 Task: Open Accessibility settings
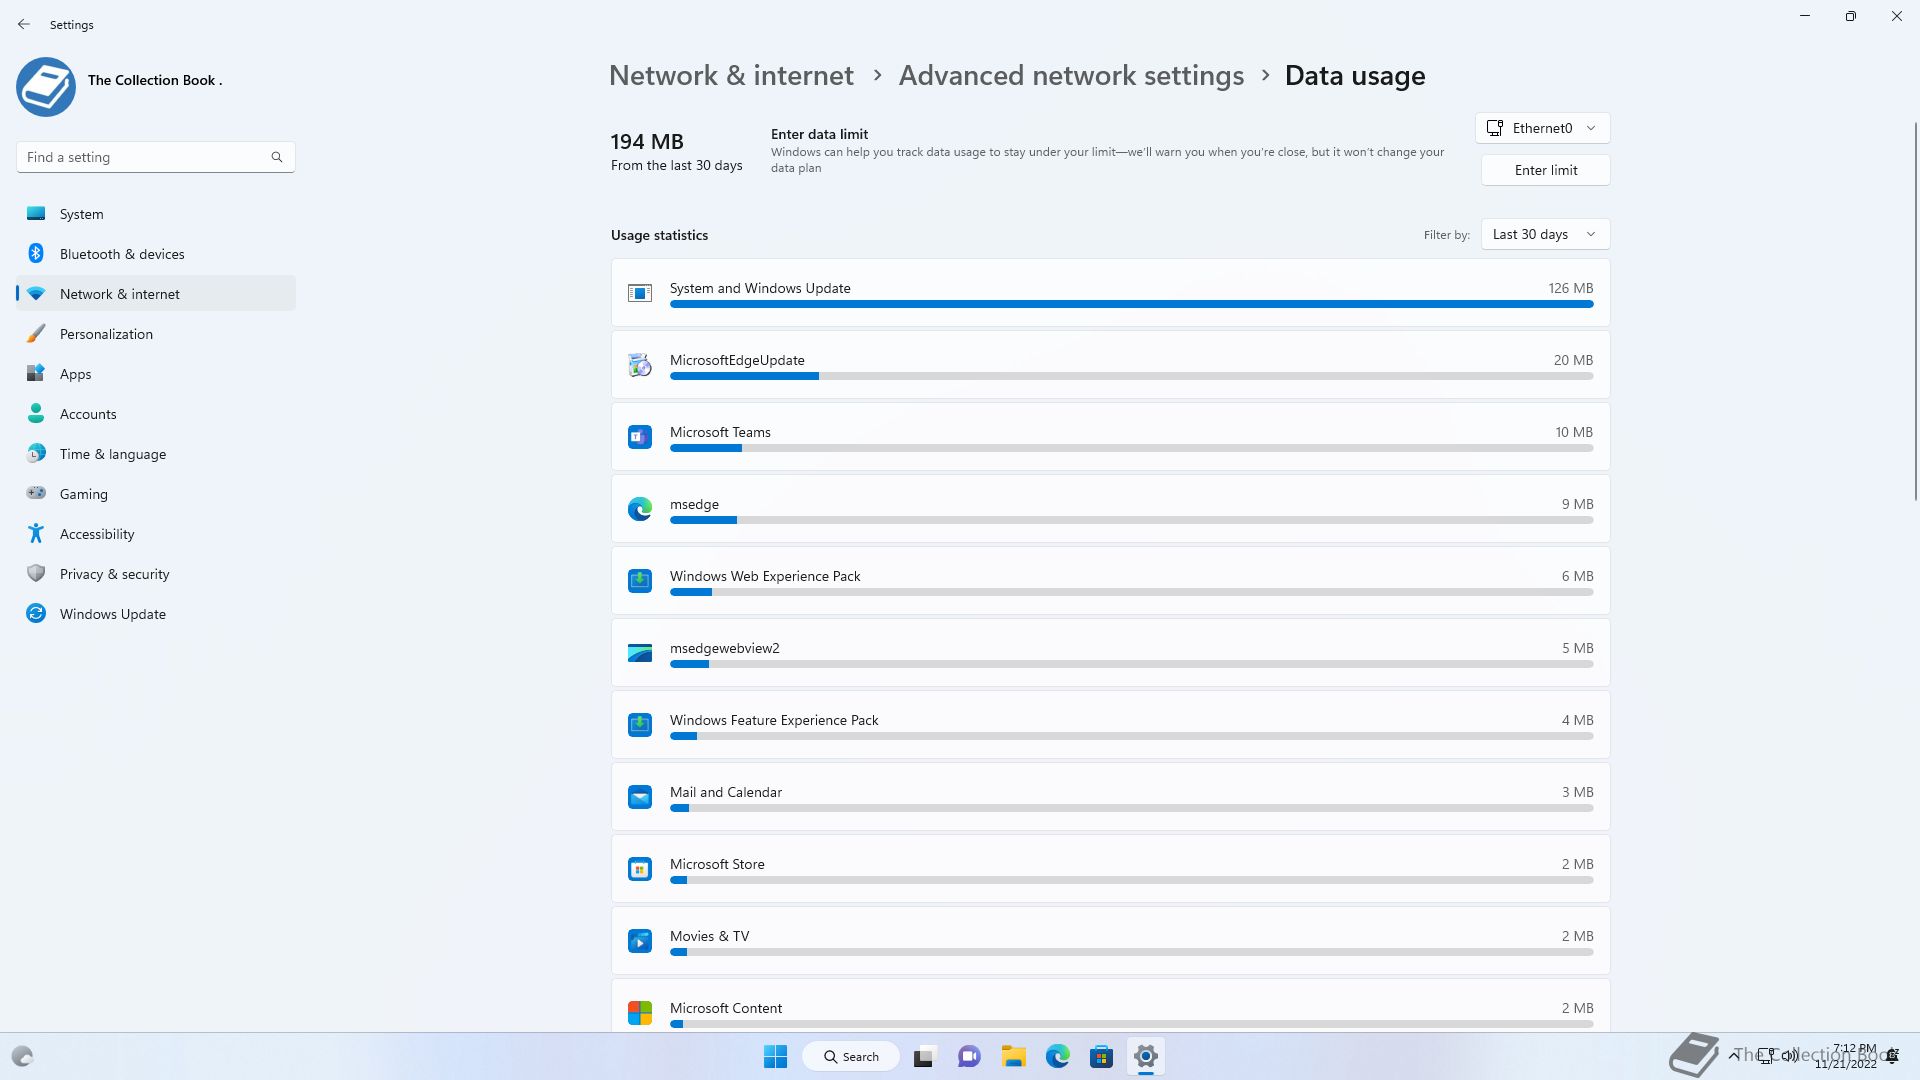coord(156,534)
